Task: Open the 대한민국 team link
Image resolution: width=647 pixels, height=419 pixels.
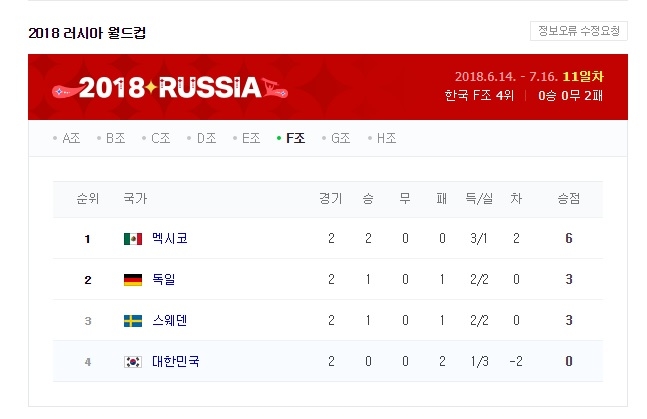Action: click(175, 361)
